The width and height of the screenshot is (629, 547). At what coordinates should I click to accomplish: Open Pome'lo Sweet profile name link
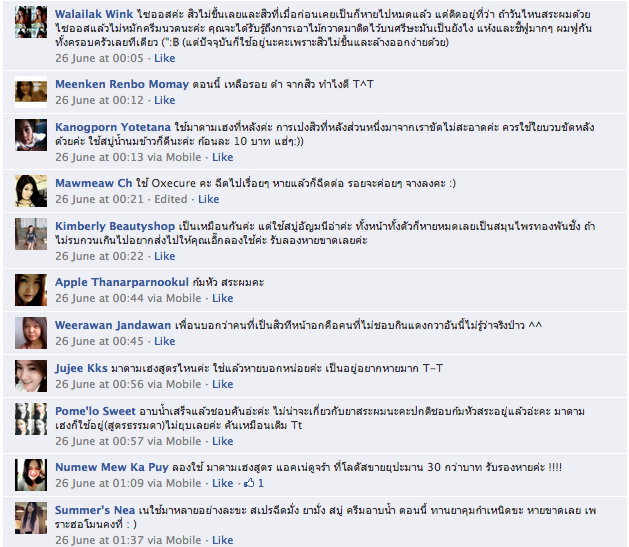click(95, 411)
